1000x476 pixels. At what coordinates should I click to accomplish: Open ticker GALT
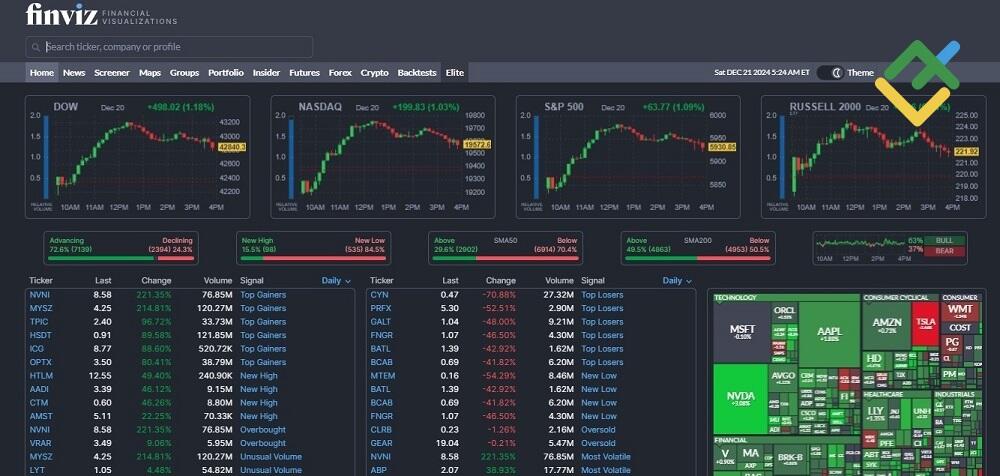point(381,322)
